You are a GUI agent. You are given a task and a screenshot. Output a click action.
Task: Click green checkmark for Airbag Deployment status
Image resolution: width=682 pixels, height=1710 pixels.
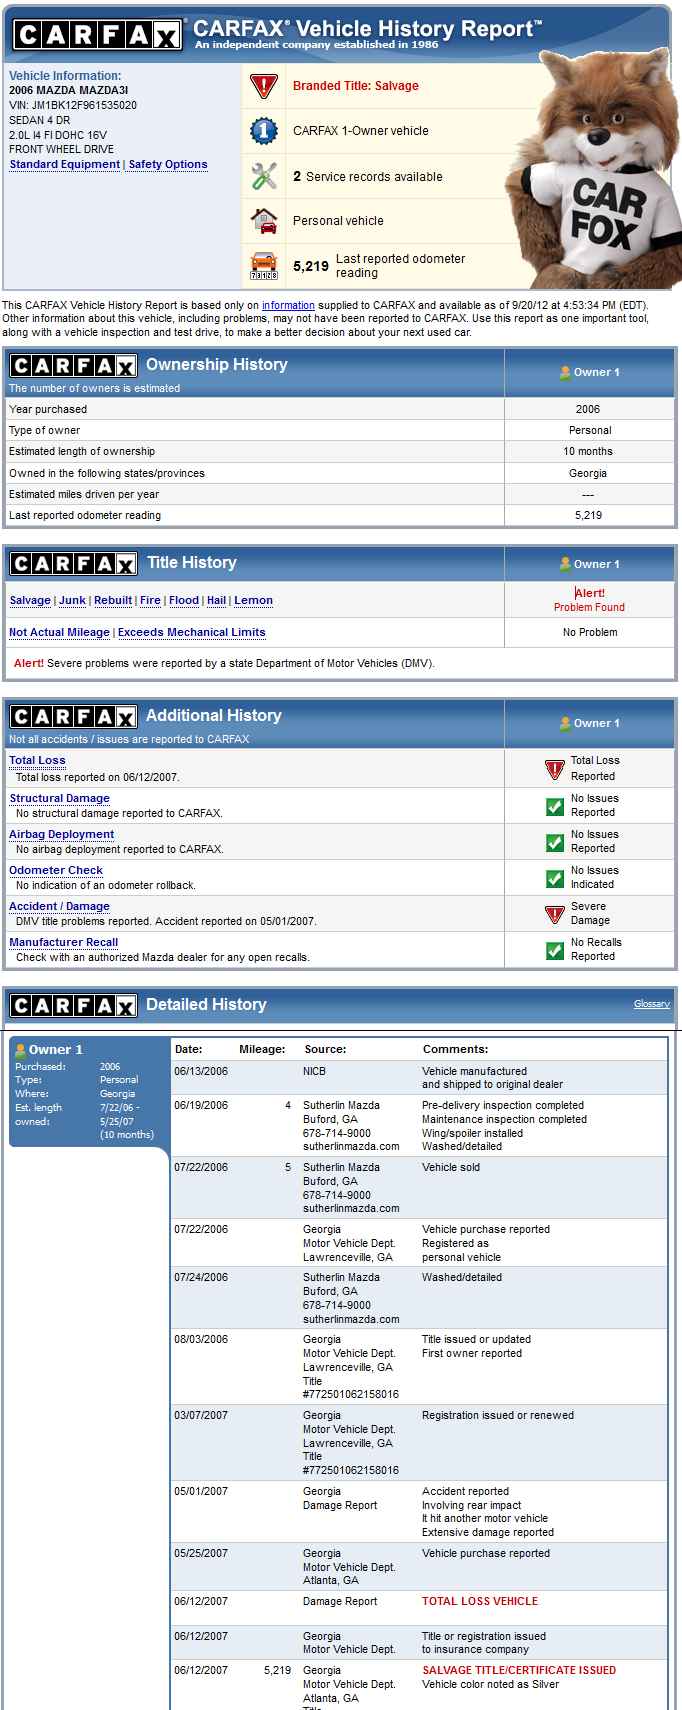click(x=555, y=842)
